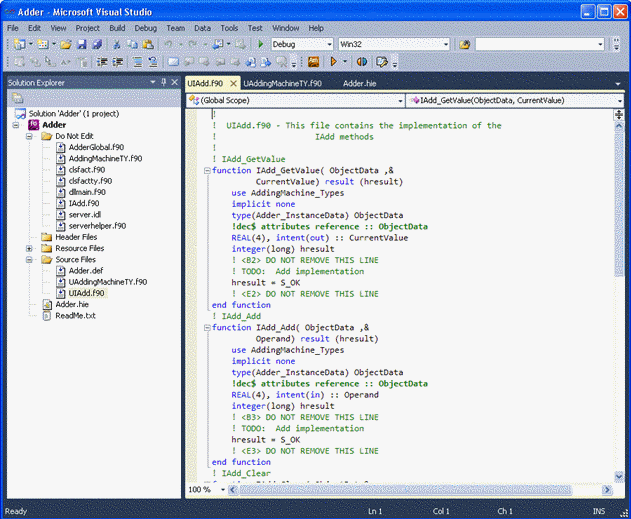Open the Build menu
This screenshot has height=519, width=631.
pos(117,28)
